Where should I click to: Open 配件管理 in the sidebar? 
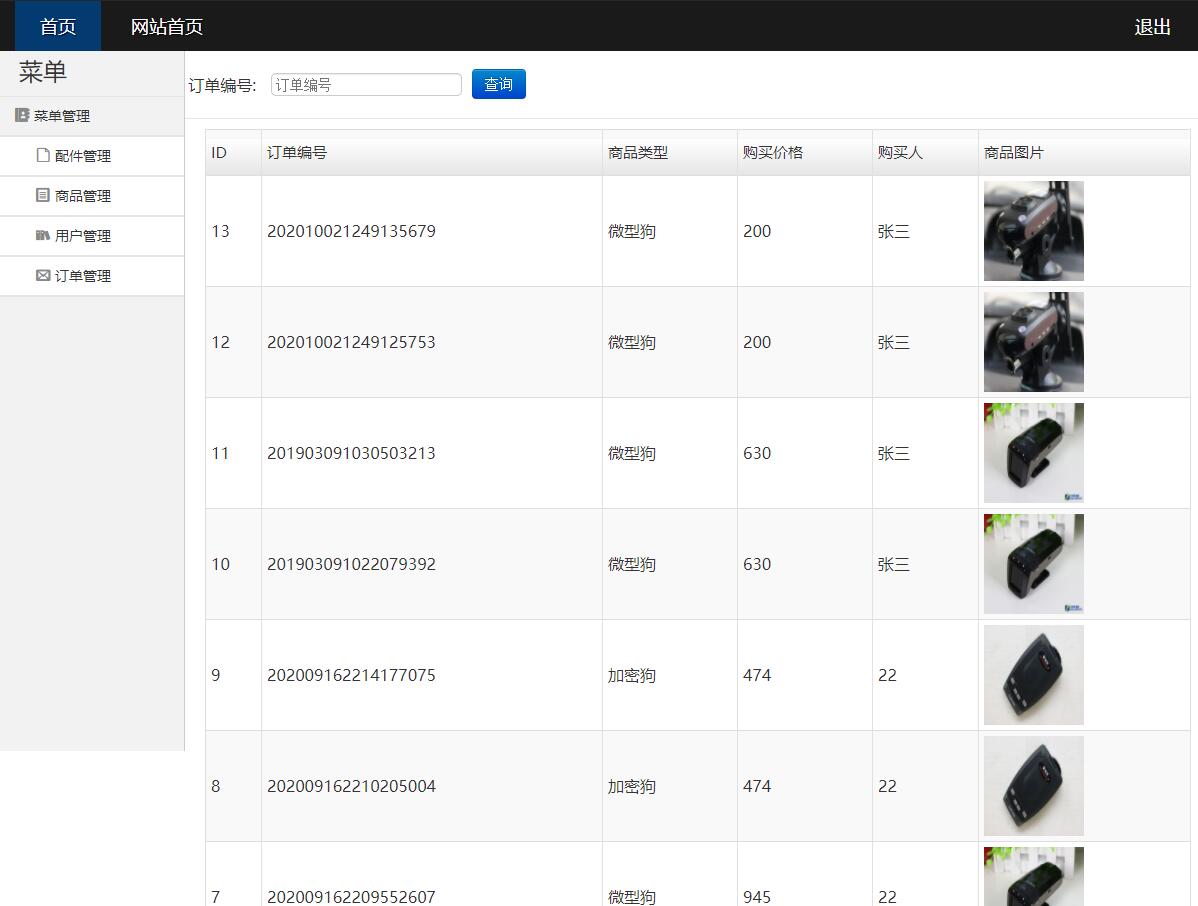point(83,156)
